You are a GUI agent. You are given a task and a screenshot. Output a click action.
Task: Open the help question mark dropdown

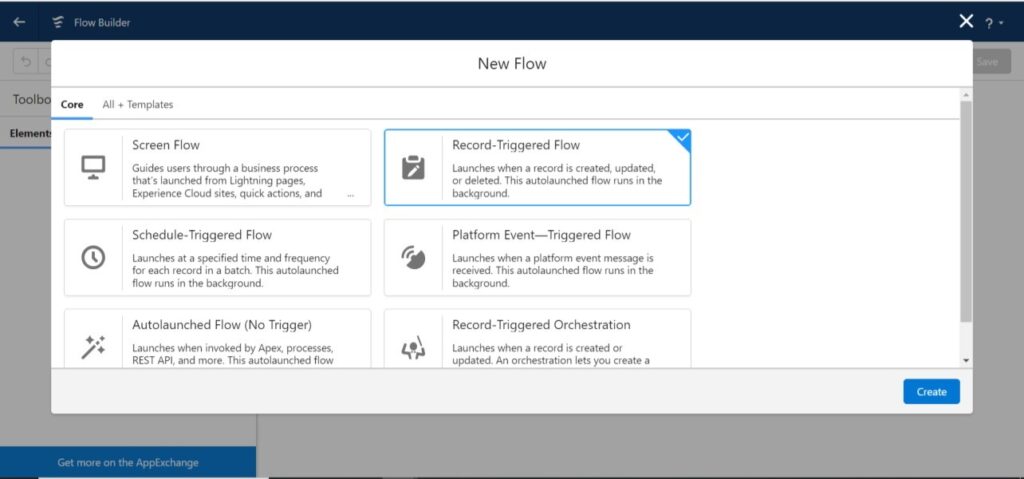[x=993, y=23]
